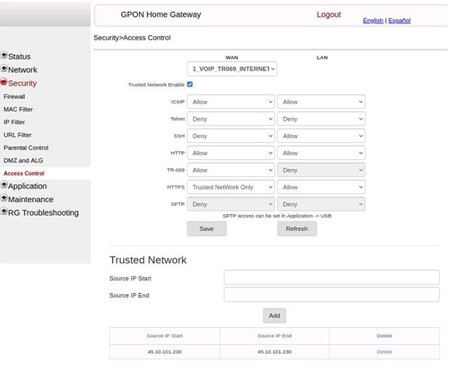
Task: Open the Telnet WAN dropdown
Action: [231, 119]
